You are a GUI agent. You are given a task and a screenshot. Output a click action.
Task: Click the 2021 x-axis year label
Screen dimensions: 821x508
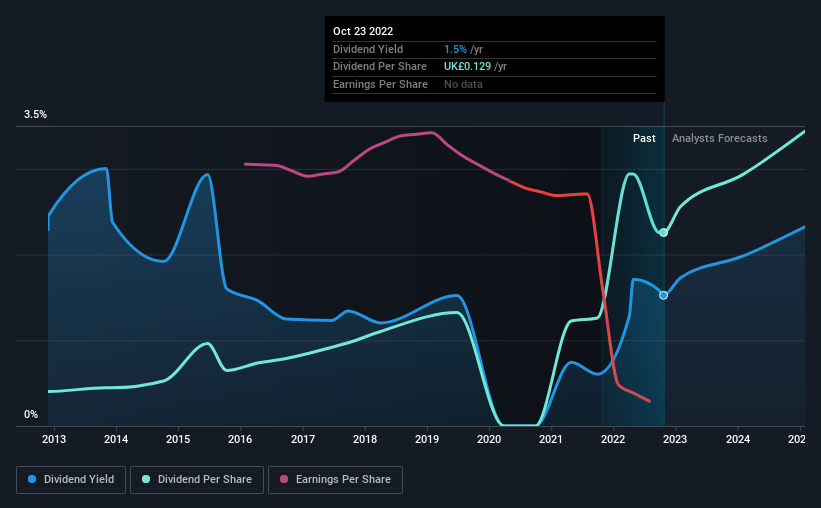(x=551, y=439)
